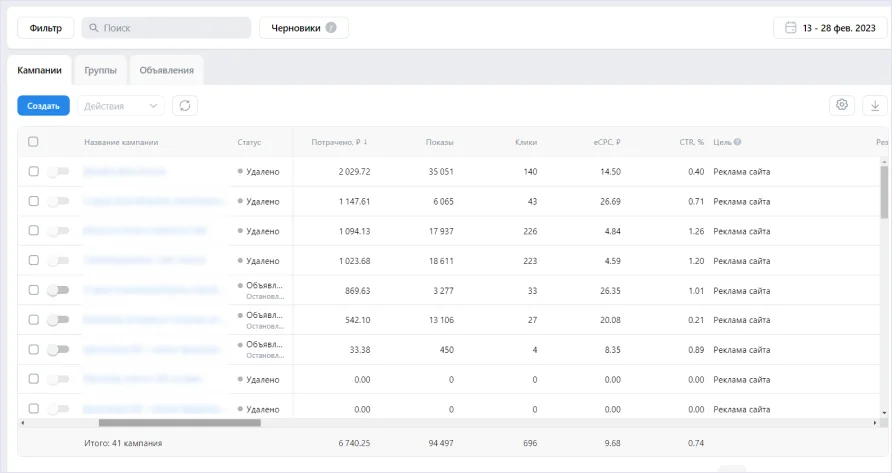Click sort arrow on Потрачено column
Screen dimensions: 892x473
(x=365, y=142)
